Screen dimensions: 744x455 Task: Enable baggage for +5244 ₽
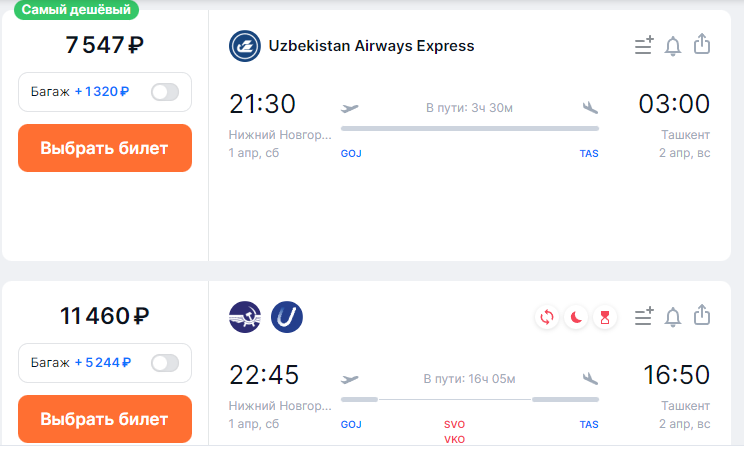[165, 363]
